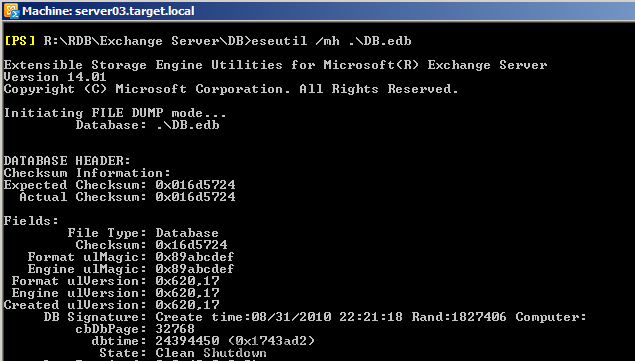This screenshot has height=361, width=635.
Task: Click the DB Signature create time 08/31/2010
Action: point(291,317)
